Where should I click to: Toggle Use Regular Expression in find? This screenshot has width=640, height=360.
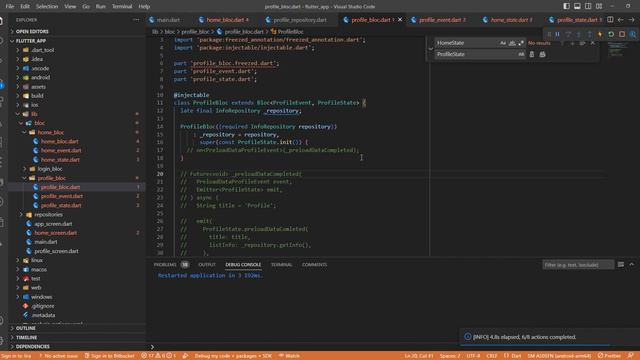(521, 43)
